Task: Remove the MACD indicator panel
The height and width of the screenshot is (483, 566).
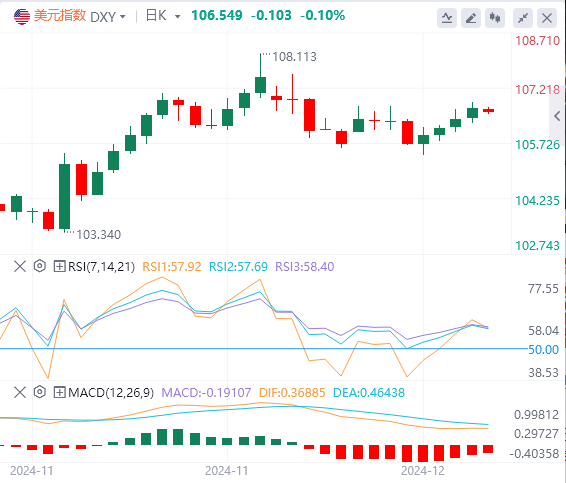Action: point(20,392)
